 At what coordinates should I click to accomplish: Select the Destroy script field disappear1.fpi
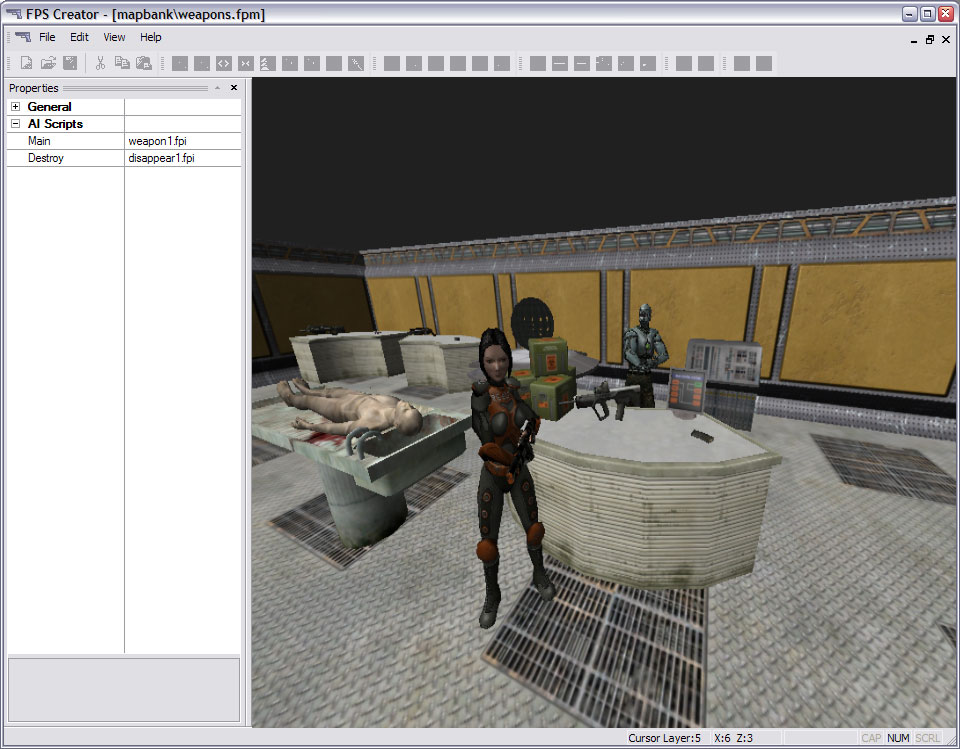(x=182, y=158)
